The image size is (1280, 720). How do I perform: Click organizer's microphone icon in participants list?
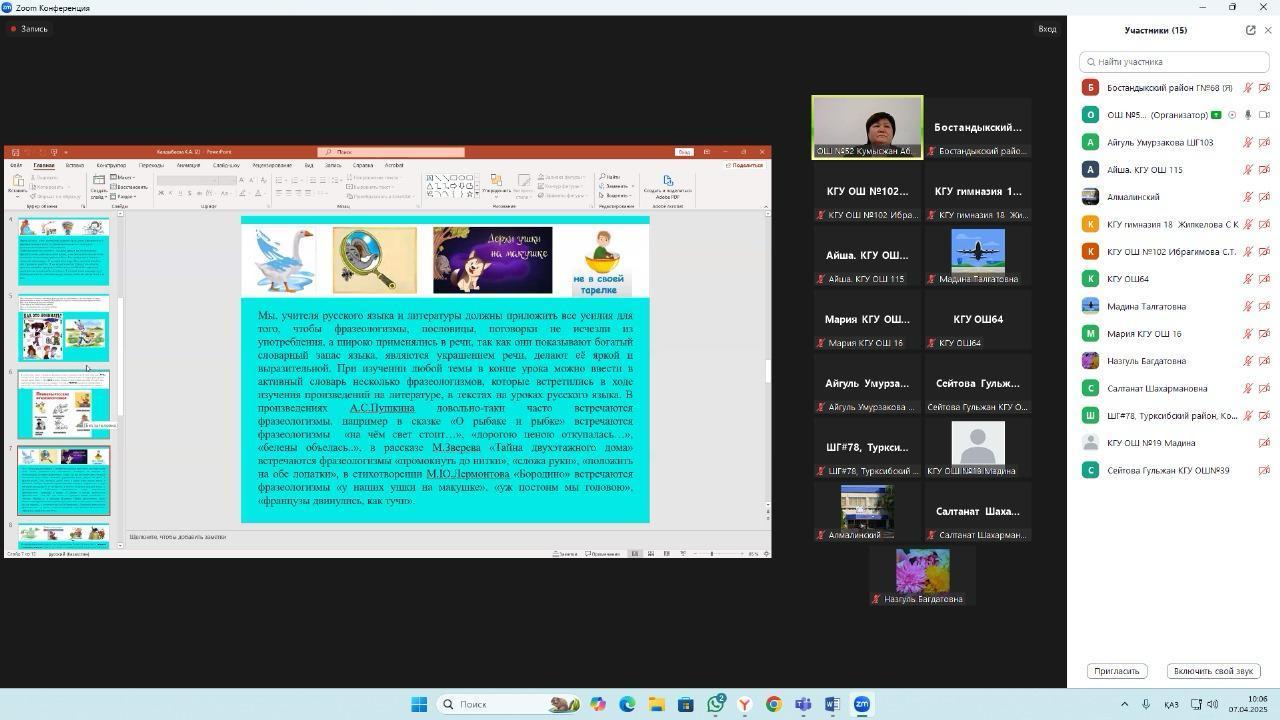point(1248,115)
